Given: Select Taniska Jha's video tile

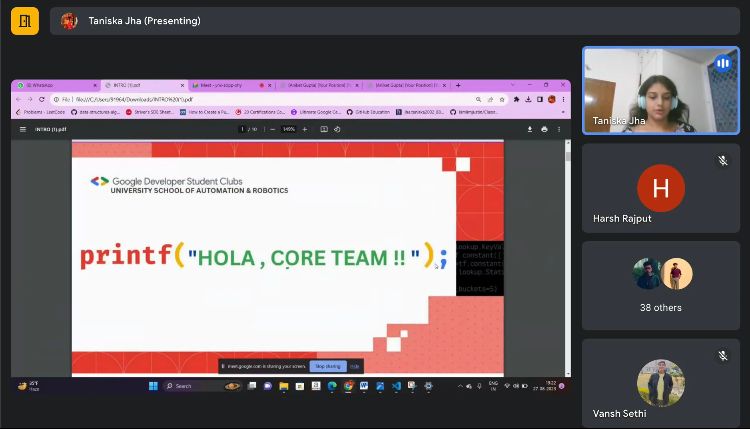Looking at the screenshot, I should pyautogui.click(x=661, y=90).
